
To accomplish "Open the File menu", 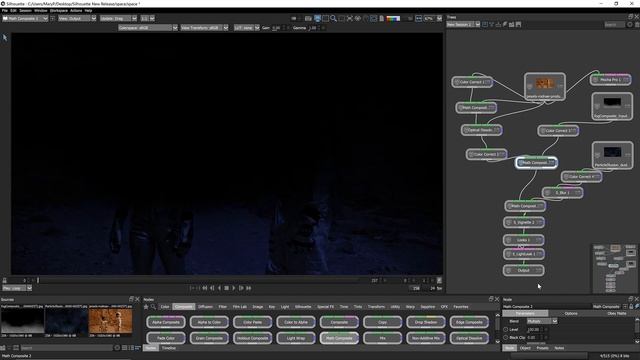I will pos(4,11).
